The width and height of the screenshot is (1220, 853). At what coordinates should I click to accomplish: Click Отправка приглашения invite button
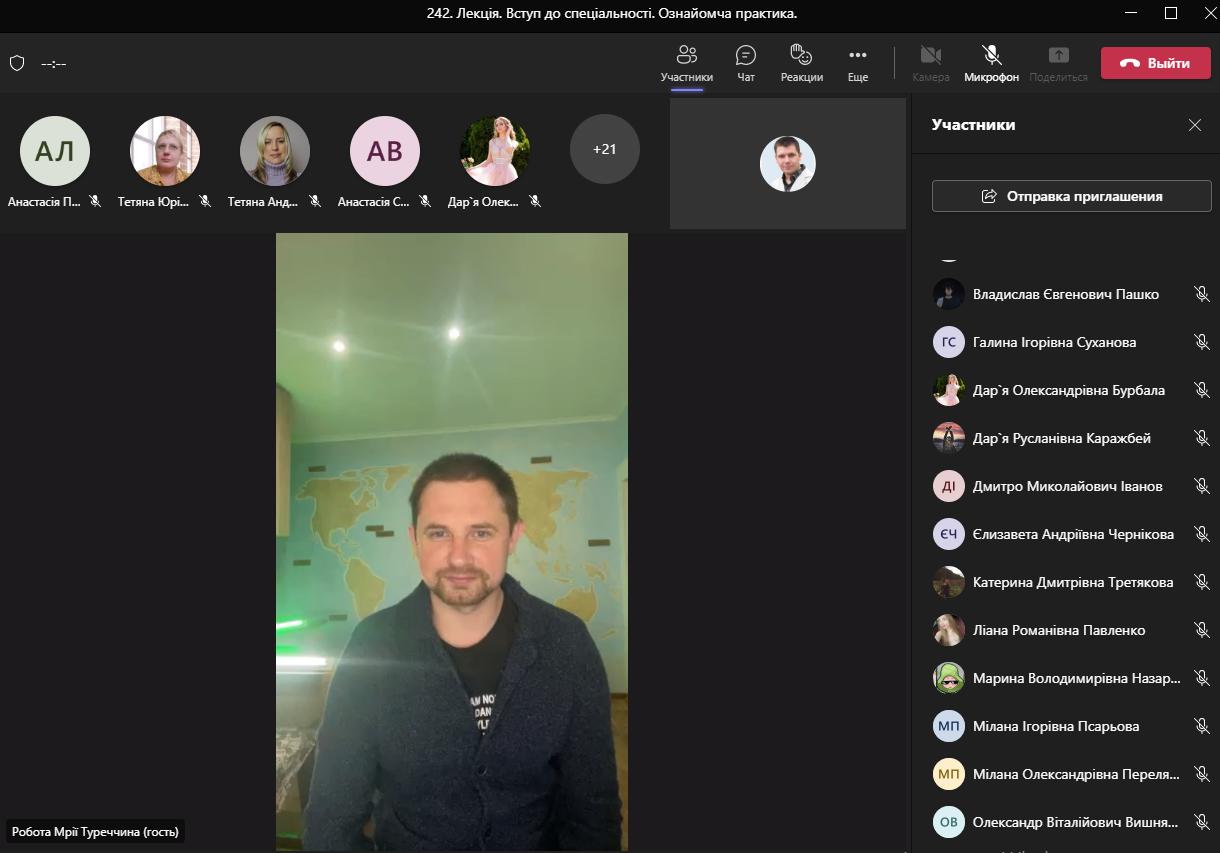(1071, 196)
